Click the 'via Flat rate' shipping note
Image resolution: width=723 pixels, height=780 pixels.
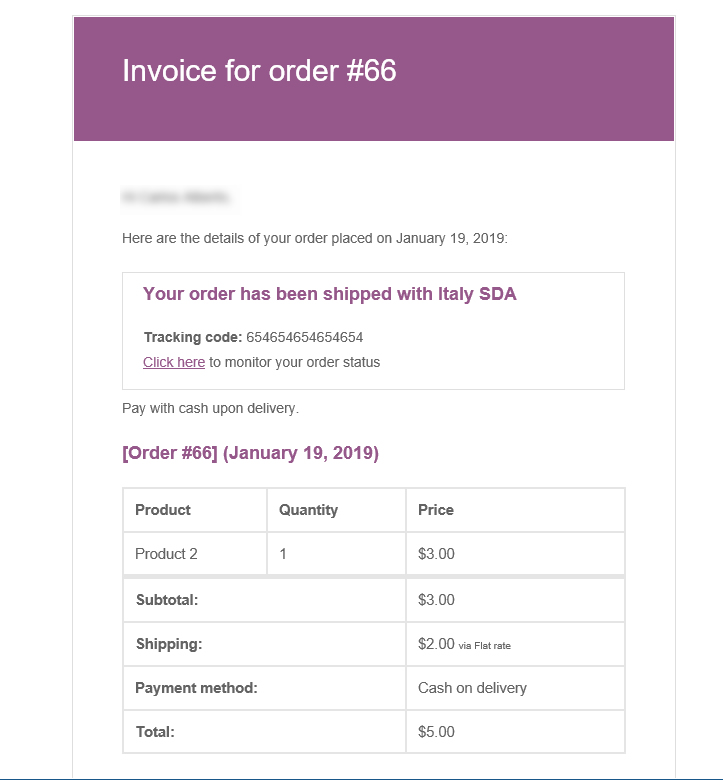click(x=485, y=646)
